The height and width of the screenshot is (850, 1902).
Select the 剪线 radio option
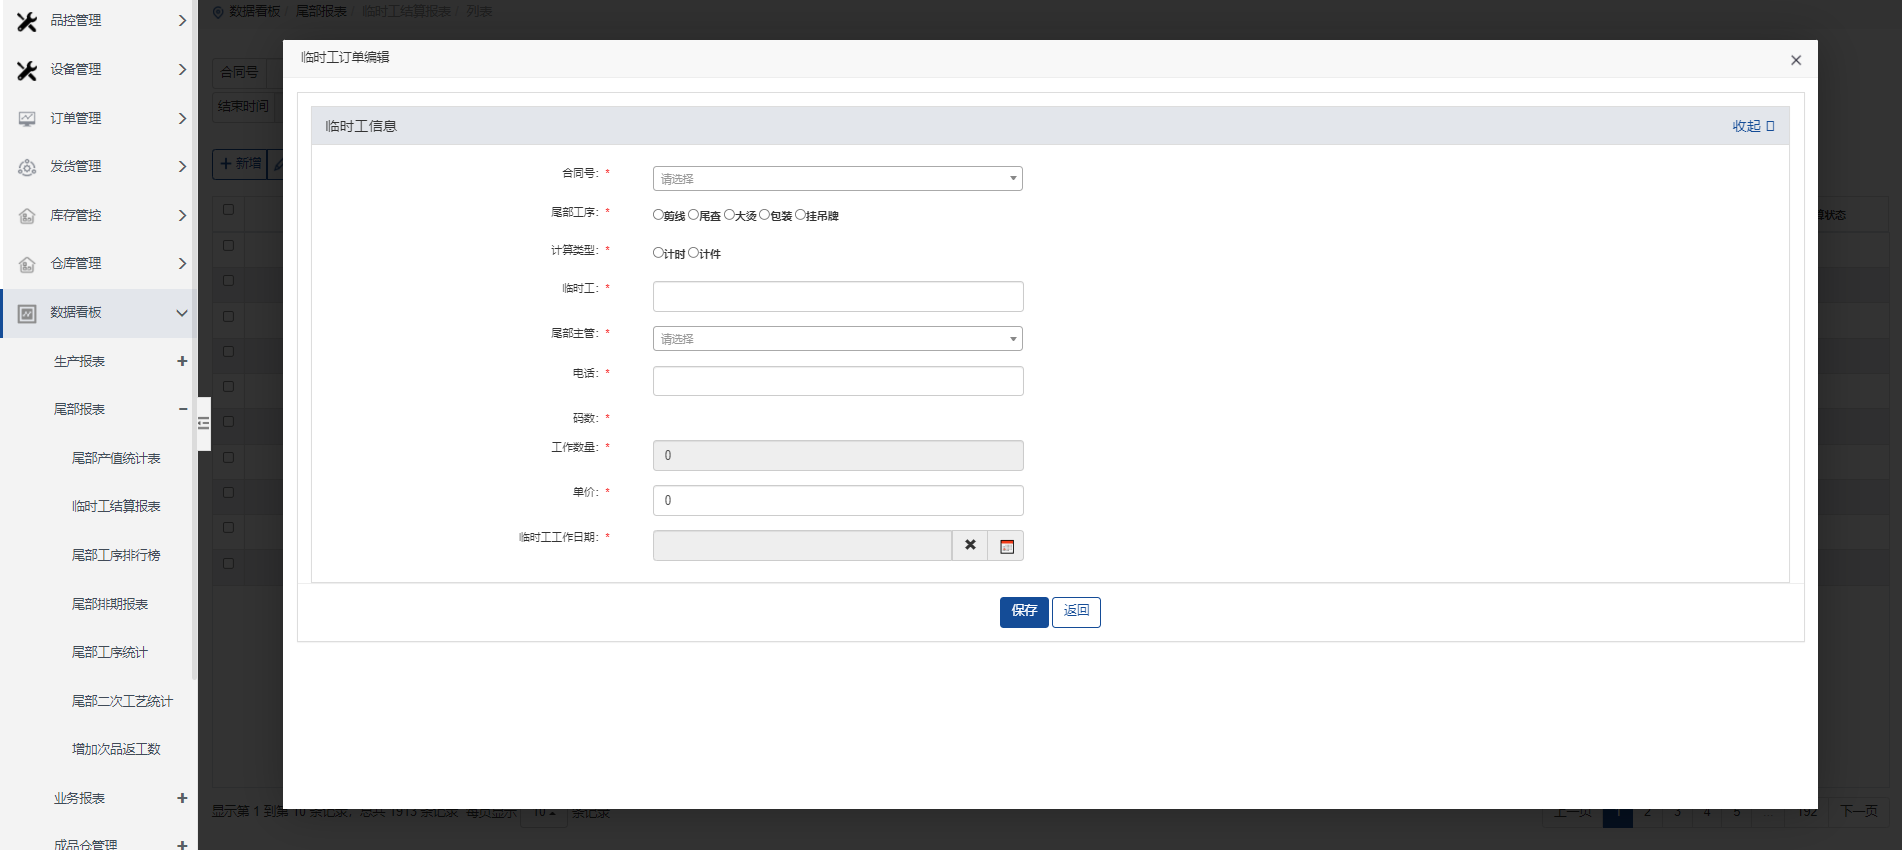point(658,215)
